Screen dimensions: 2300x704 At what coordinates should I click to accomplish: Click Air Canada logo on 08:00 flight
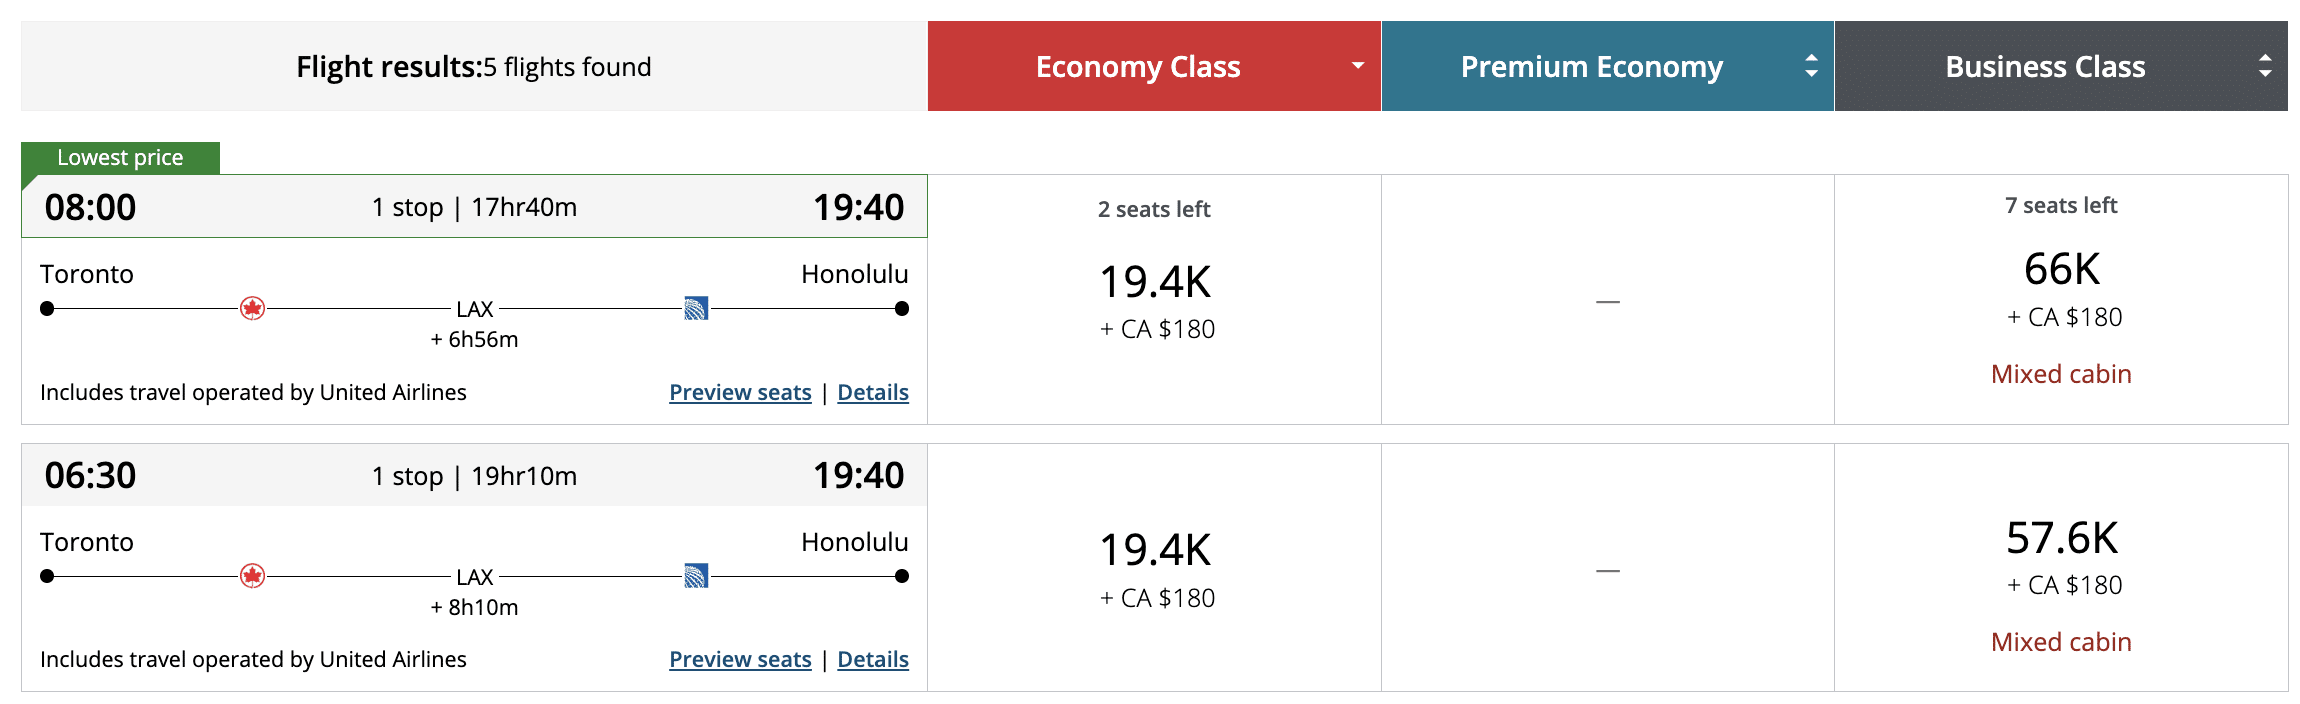pos(252,308)
